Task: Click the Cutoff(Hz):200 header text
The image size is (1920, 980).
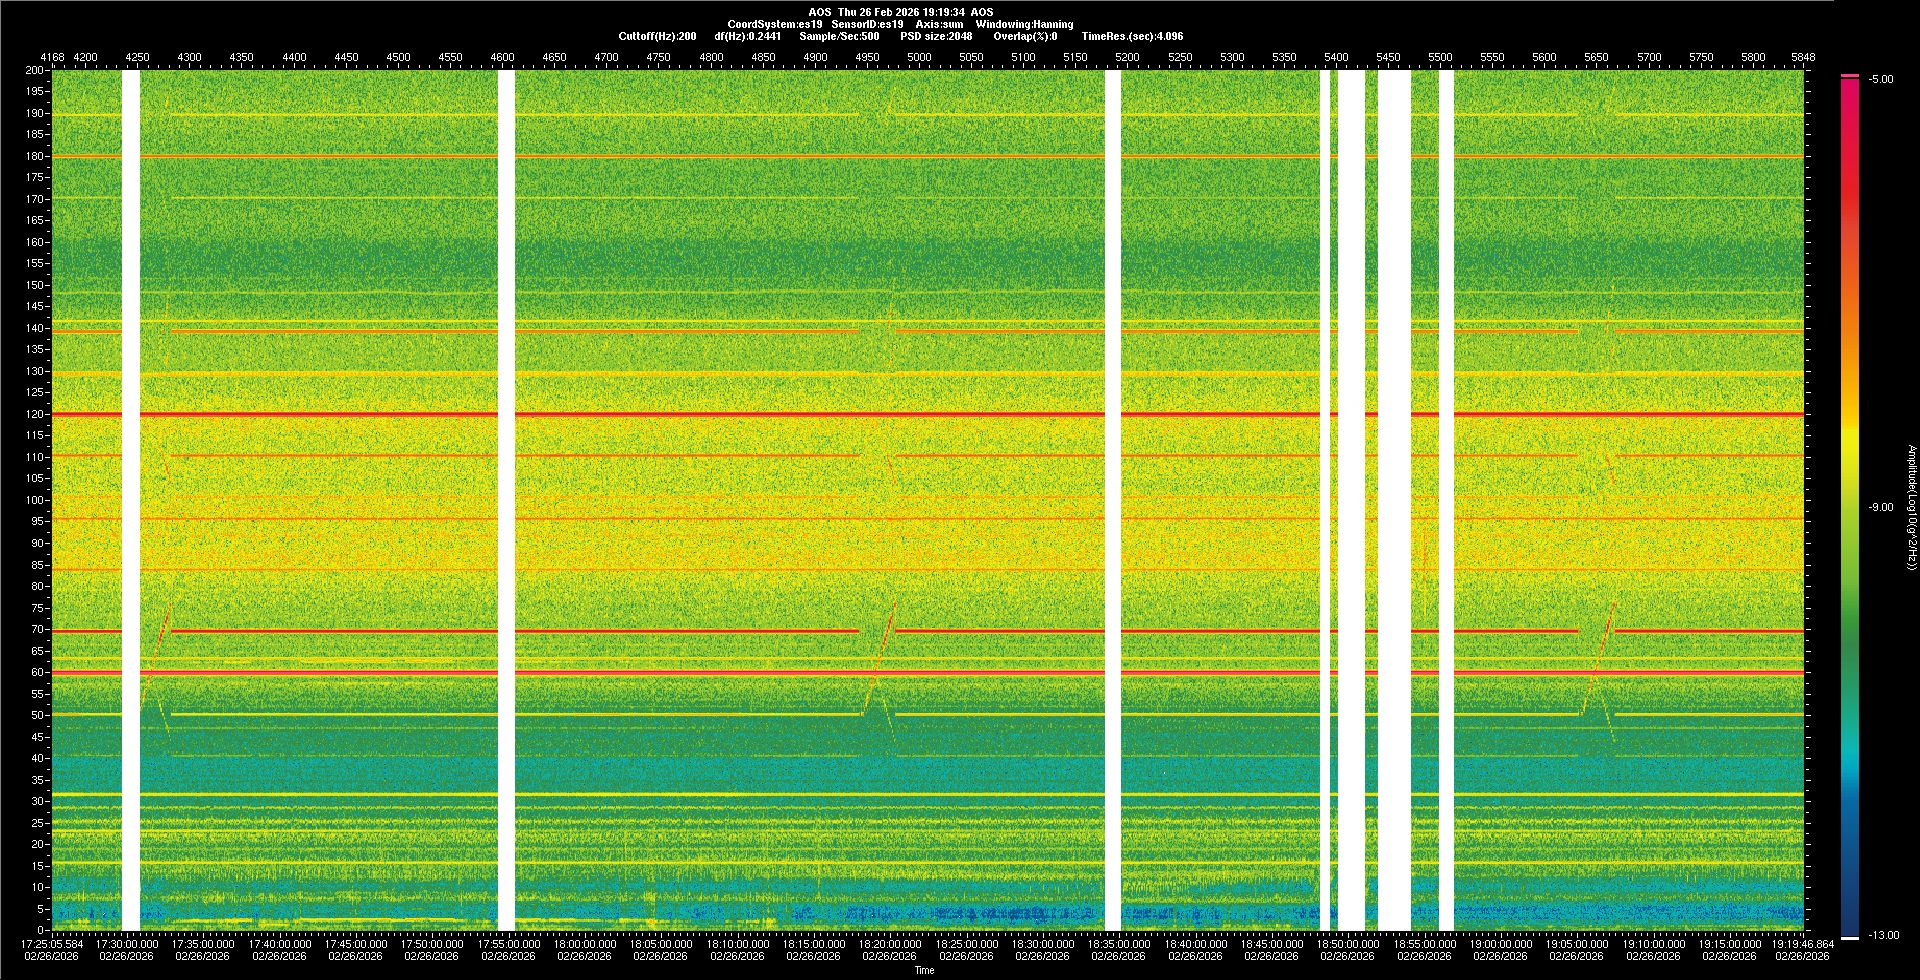Action: (657, 36)
